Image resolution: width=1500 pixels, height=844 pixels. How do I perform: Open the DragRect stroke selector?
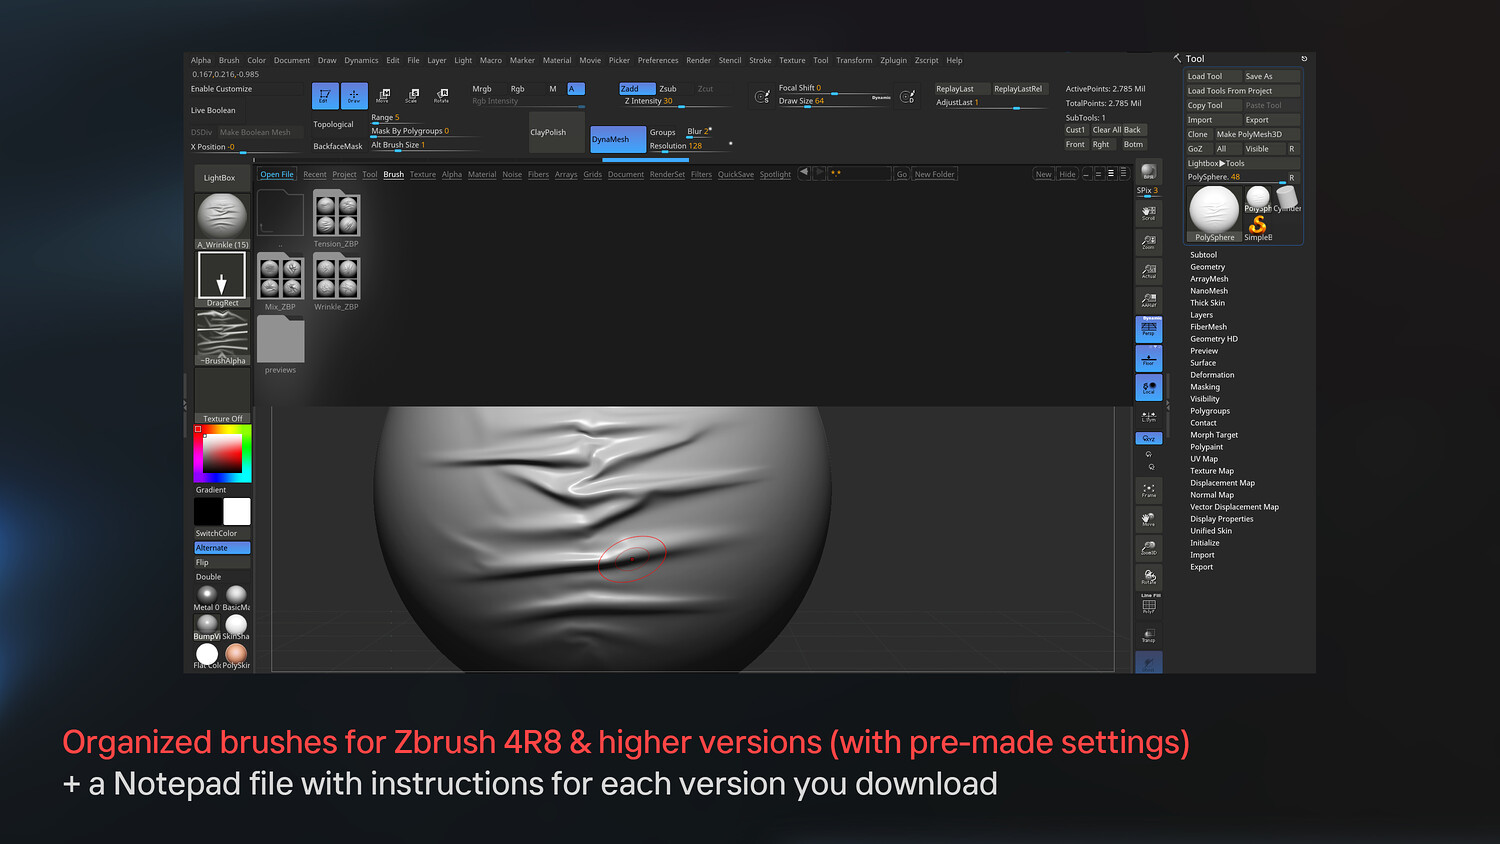click(222, 279)
